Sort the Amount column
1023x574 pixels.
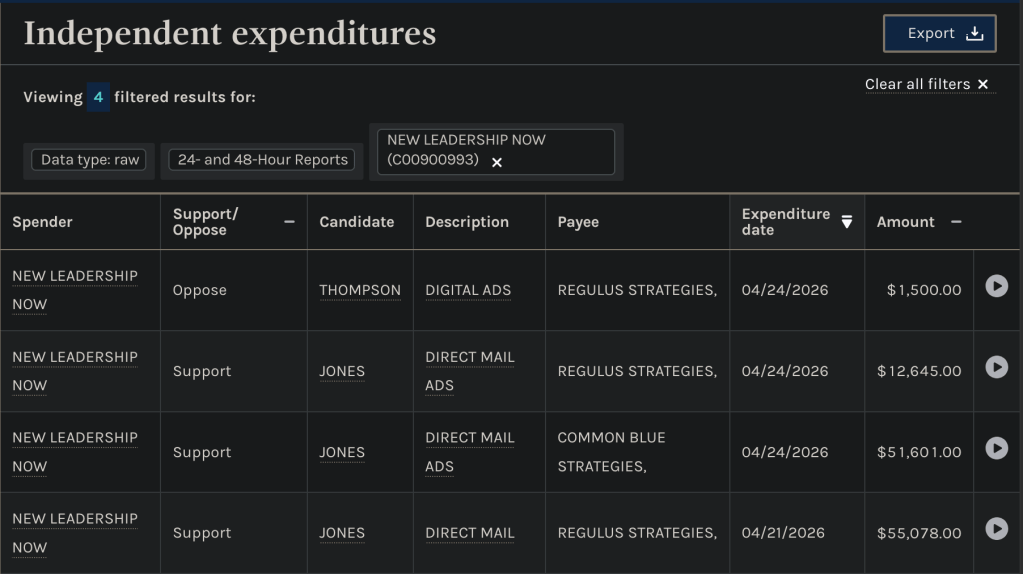[x=956, y=222]
